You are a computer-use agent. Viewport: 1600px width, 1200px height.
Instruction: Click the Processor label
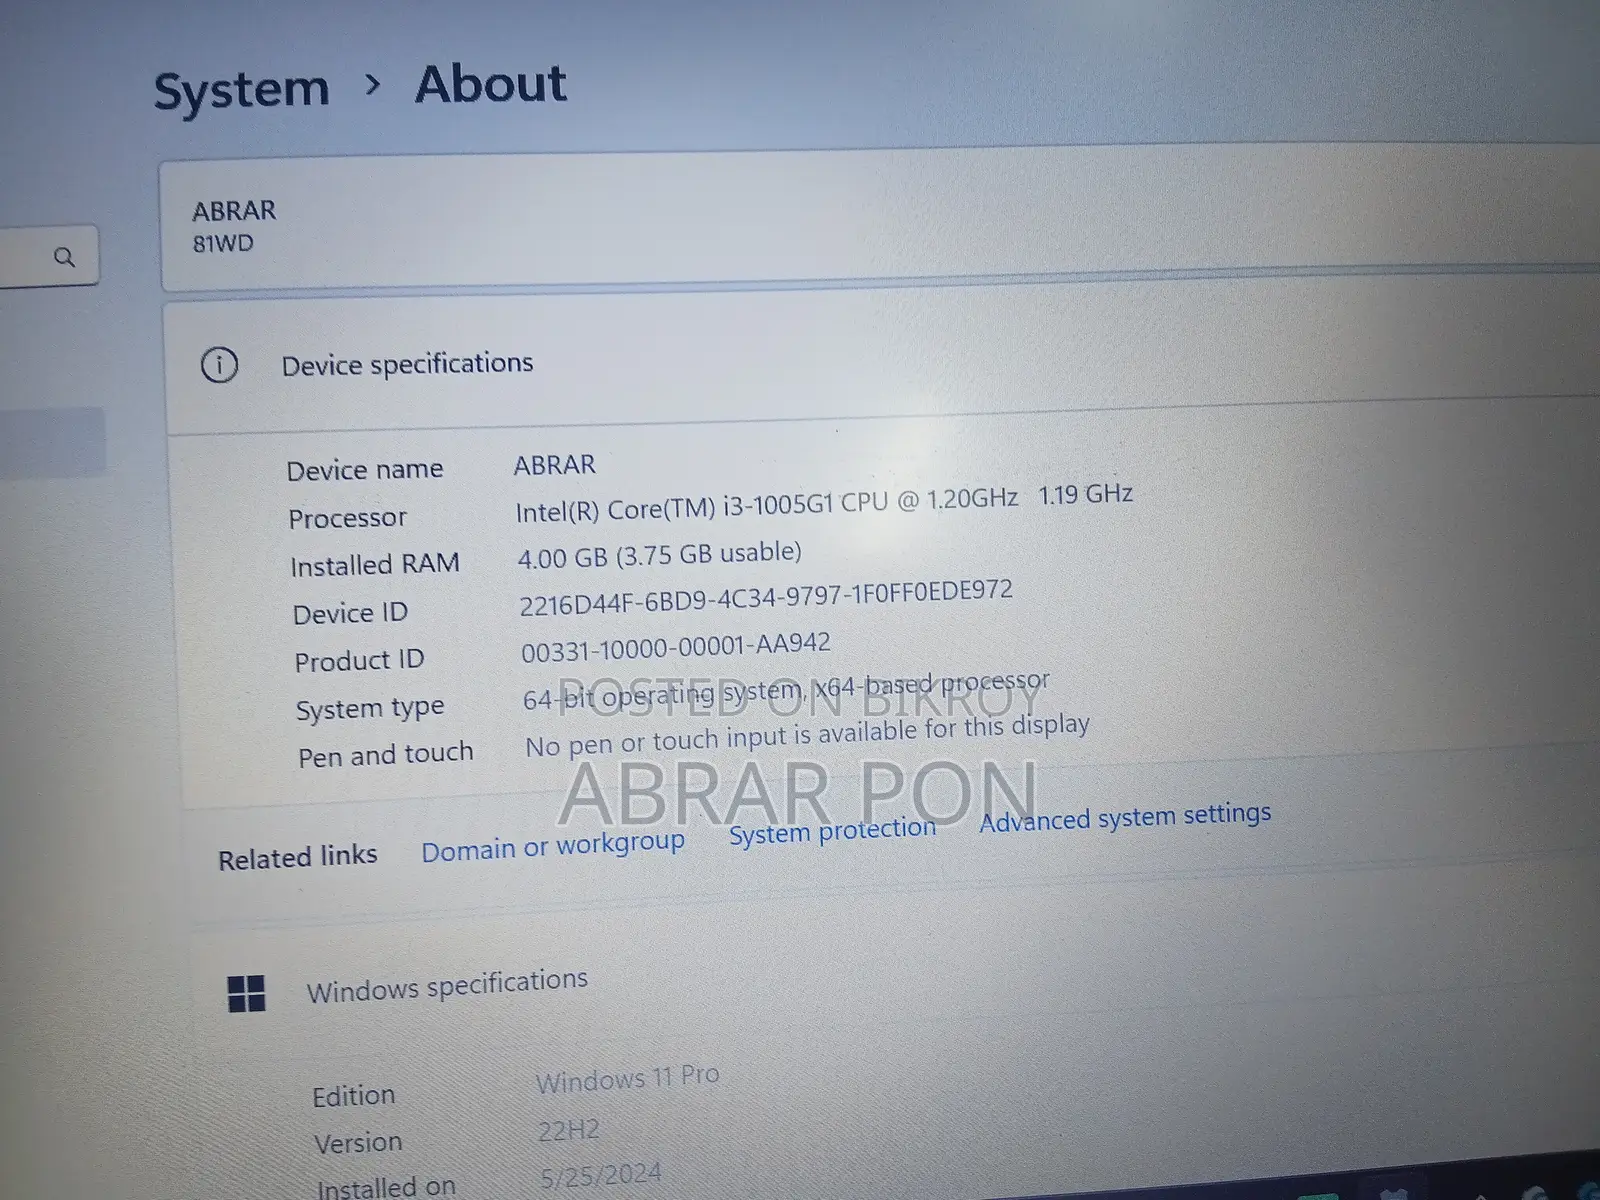pos(348,518)
